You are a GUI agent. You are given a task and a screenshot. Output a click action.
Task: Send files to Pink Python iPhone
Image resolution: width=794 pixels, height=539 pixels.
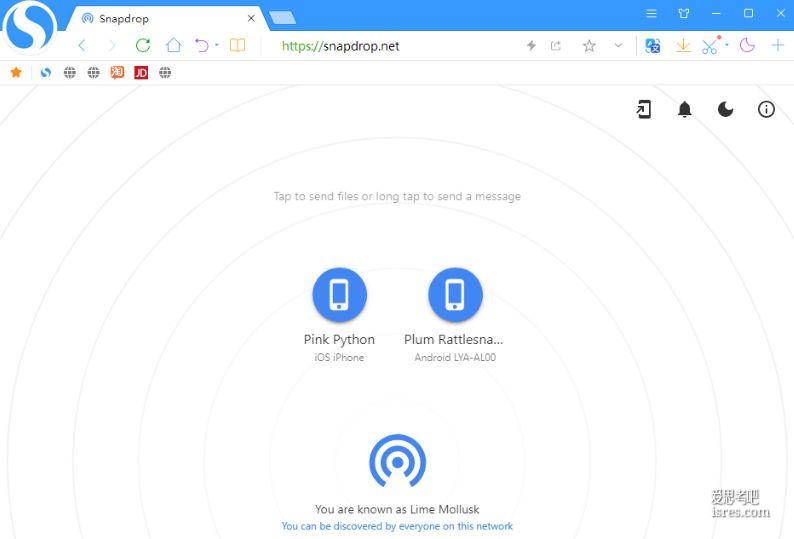point(340,295)
